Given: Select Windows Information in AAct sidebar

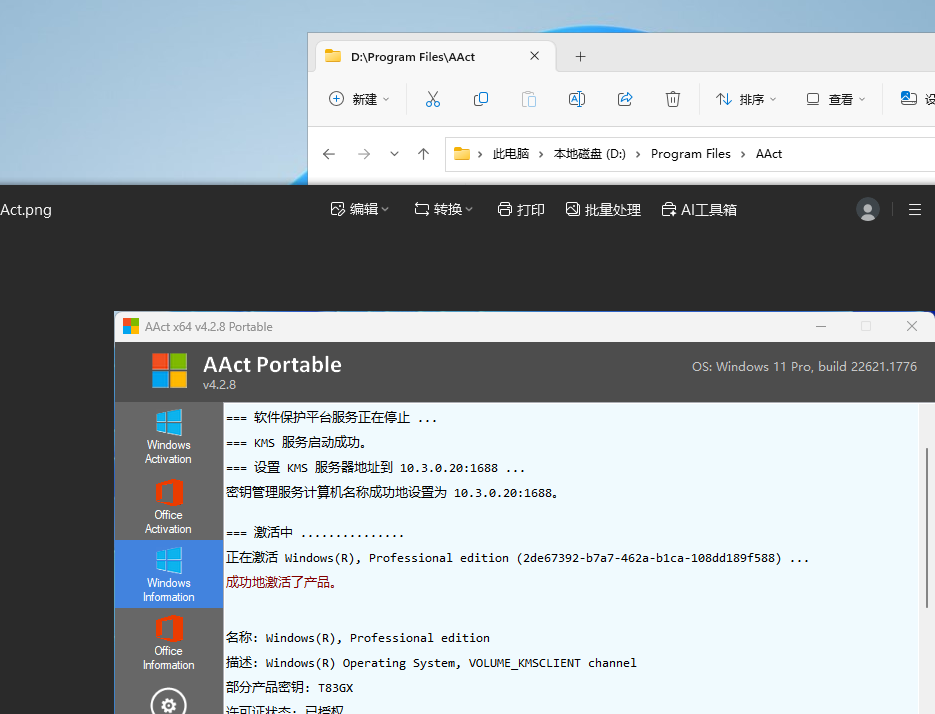Looking at the screenshot, I should (x=169, y=574).
